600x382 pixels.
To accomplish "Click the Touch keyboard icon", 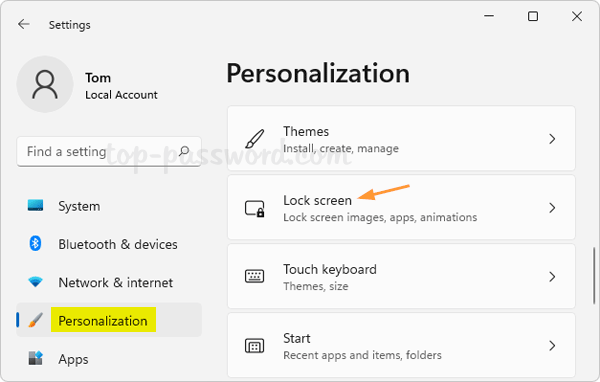I will click(x=254, y=276).
